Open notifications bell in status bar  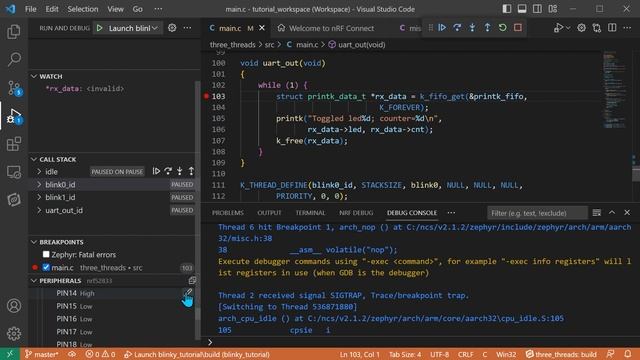pos(628,354)
